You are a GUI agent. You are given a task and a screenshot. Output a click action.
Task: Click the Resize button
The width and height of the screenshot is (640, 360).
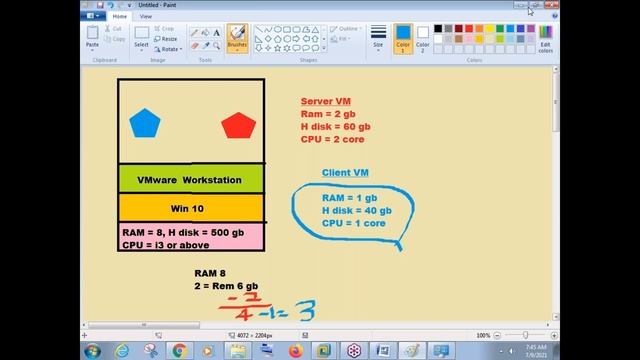click(166, 39)
